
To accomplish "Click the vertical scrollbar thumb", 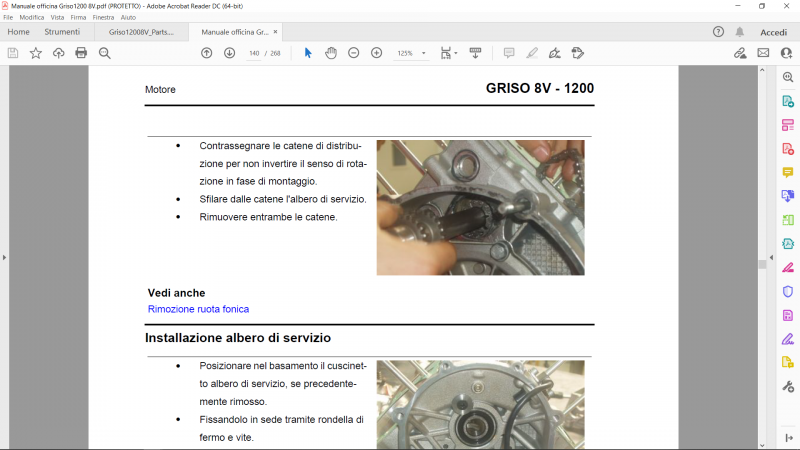I will [762, 264].
